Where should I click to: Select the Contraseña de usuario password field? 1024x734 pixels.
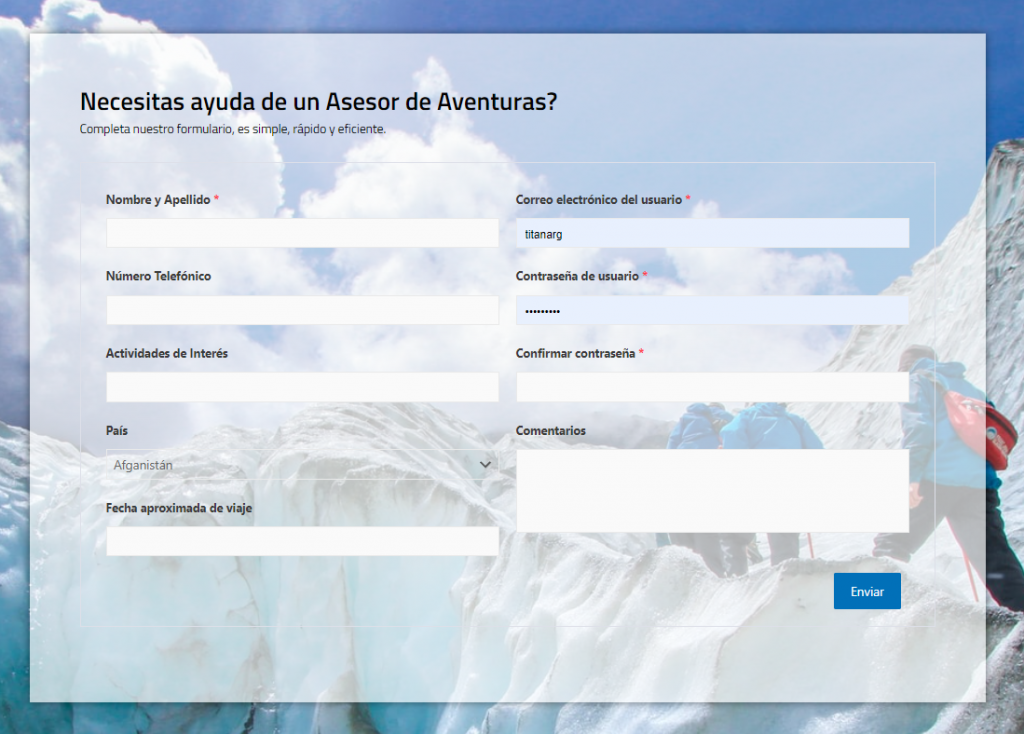pyautogui.click(x=712, y=310)
